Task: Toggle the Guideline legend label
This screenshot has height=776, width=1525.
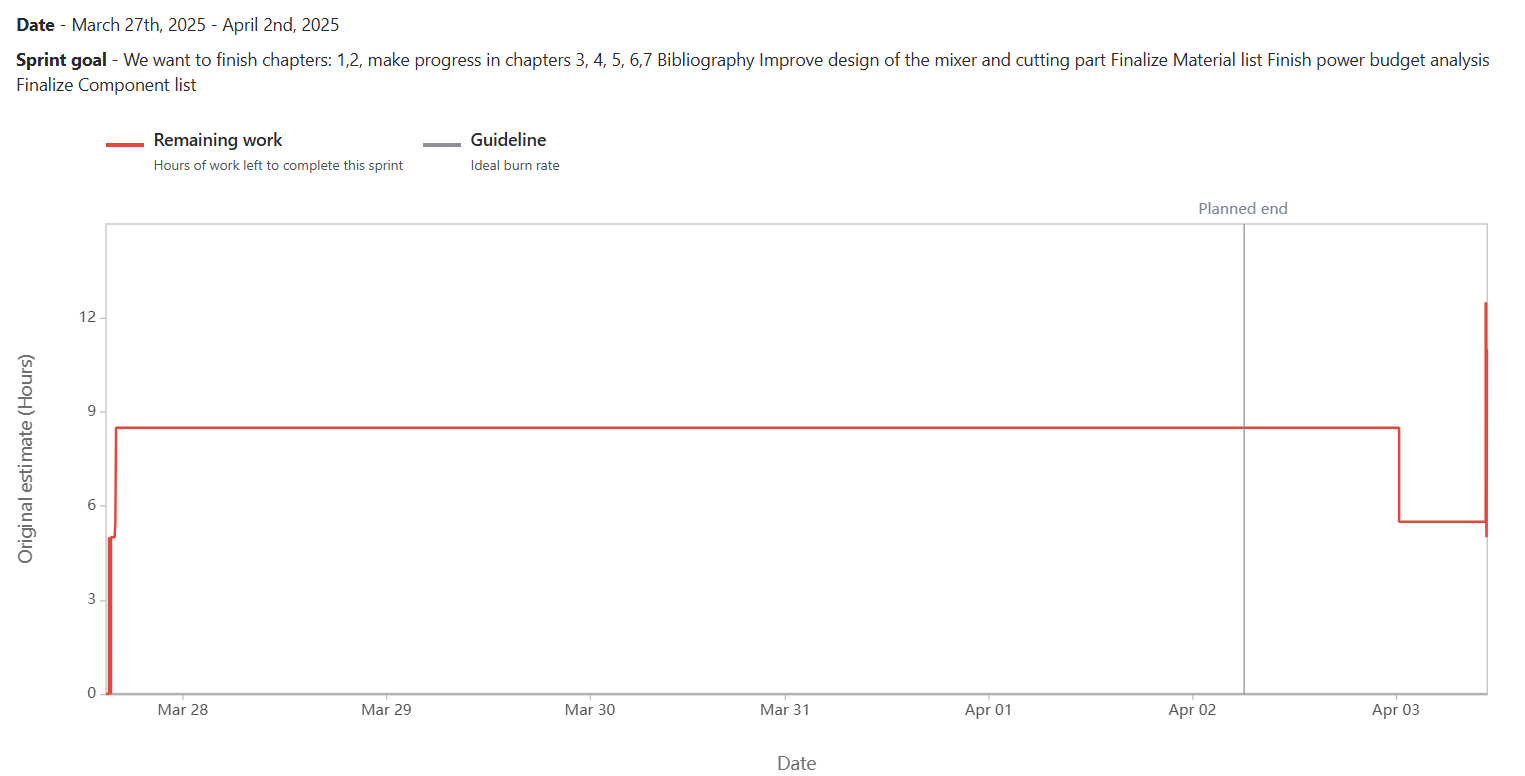Action: (508, 140)
